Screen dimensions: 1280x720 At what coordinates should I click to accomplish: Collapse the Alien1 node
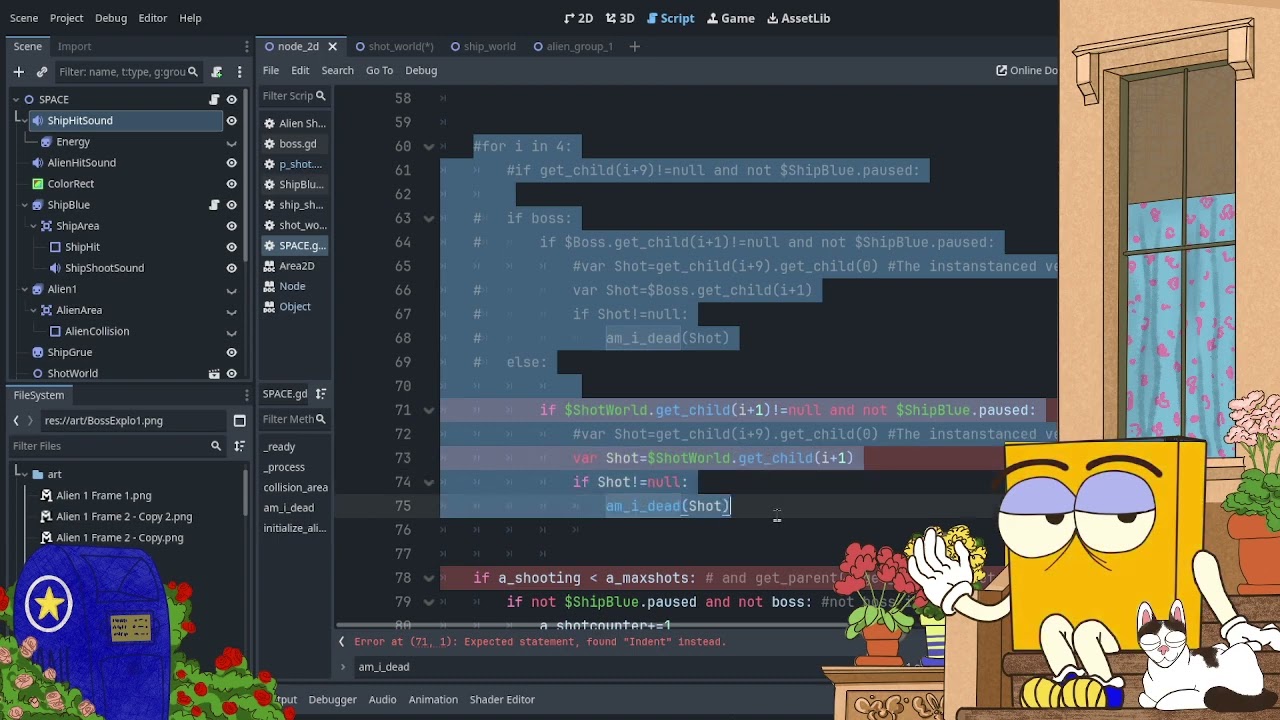[x=24, y=290]
